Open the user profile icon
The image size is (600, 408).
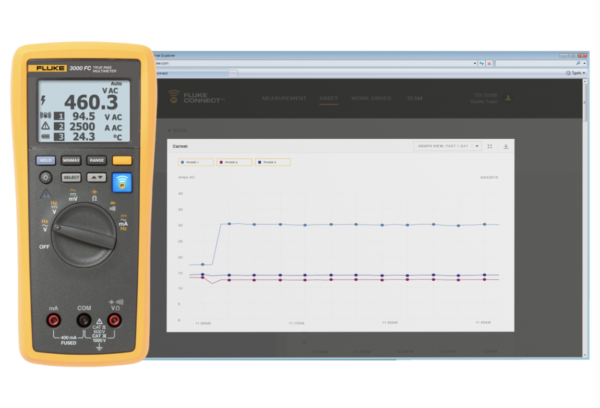tap(508, 98)
